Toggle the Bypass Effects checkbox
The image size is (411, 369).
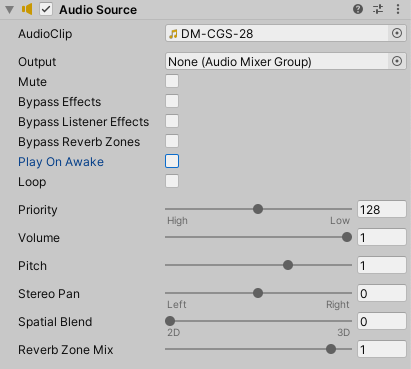(172, 101)
